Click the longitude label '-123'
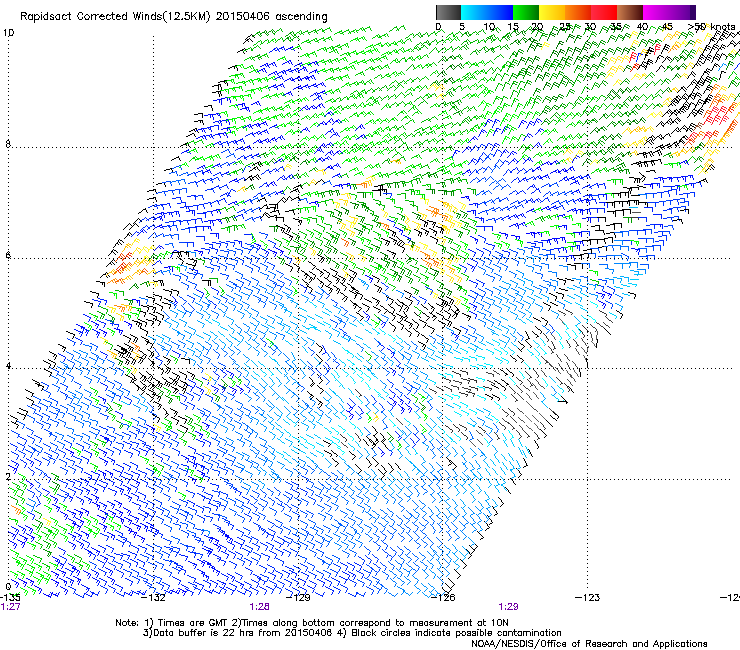 pyautogui.click(x=588, y=598)
